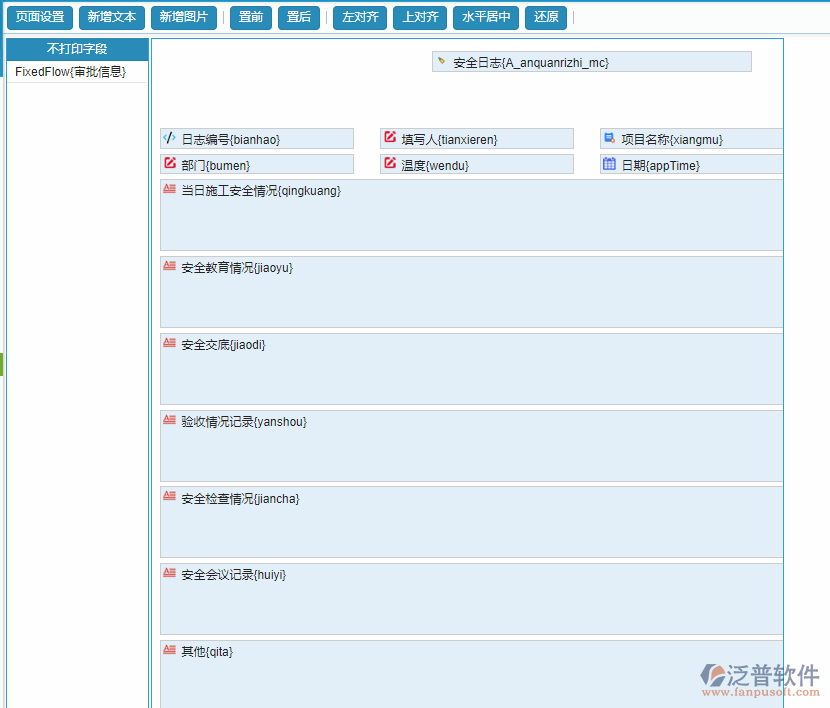Click the textarea icon on 其他 field
Screen dimensions: 830x708
click(169, 649)
